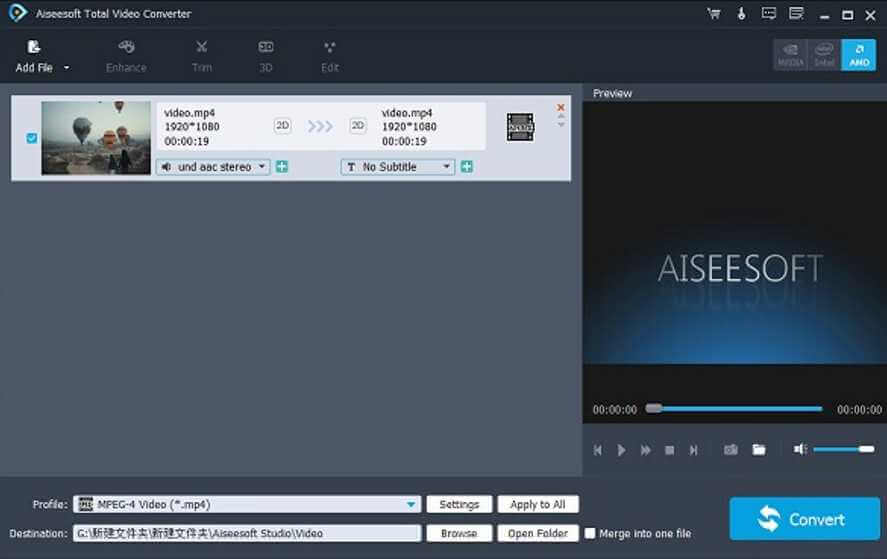Viewport: 887px width, 559px height.
Task: Move video.mp4 down in the list
Action: click(x=561, y=124)
